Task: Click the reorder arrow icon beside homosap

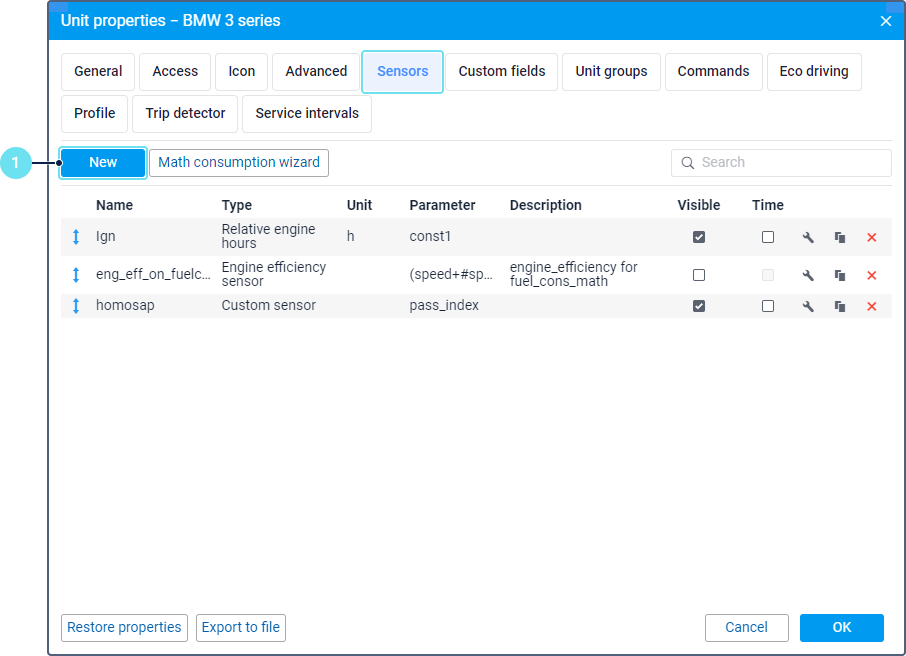Action: (76, 306)
